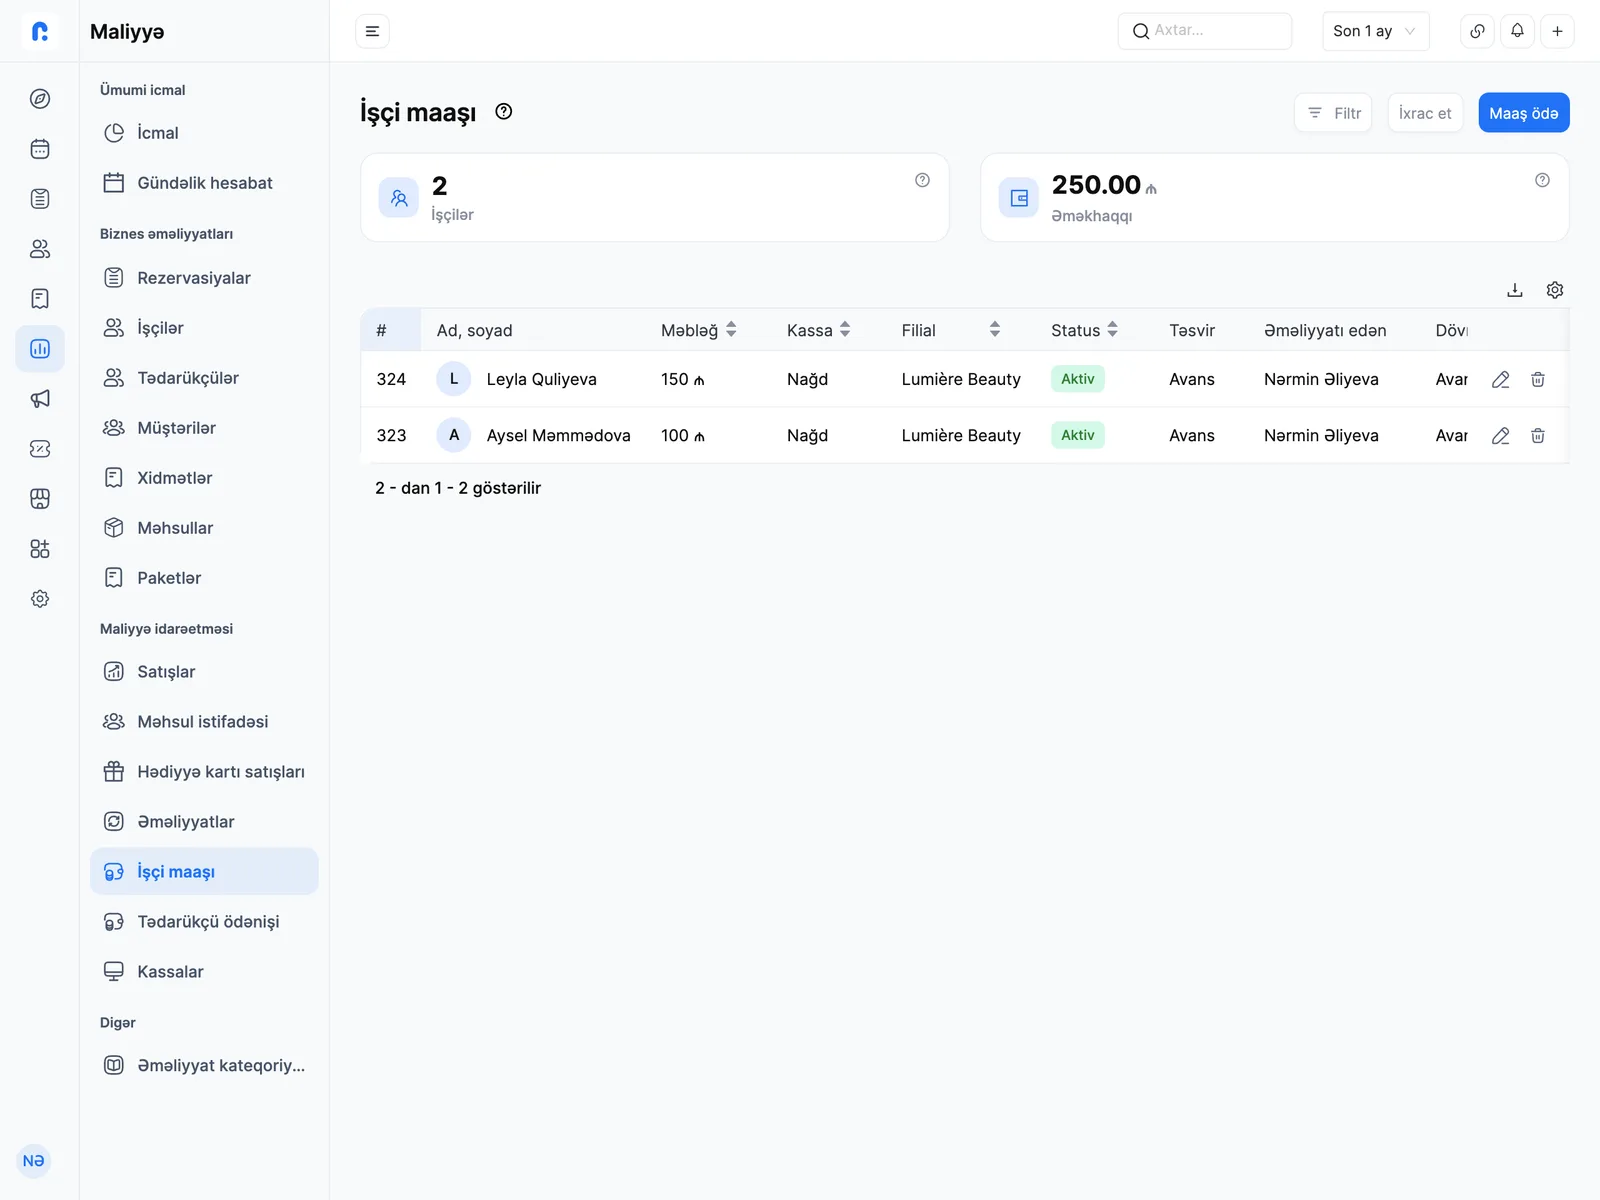Image resolution: width=1600 pixels, height=1200 pixels.
Task: Click the settings gear in the left rail
Action: pos(40,599)
